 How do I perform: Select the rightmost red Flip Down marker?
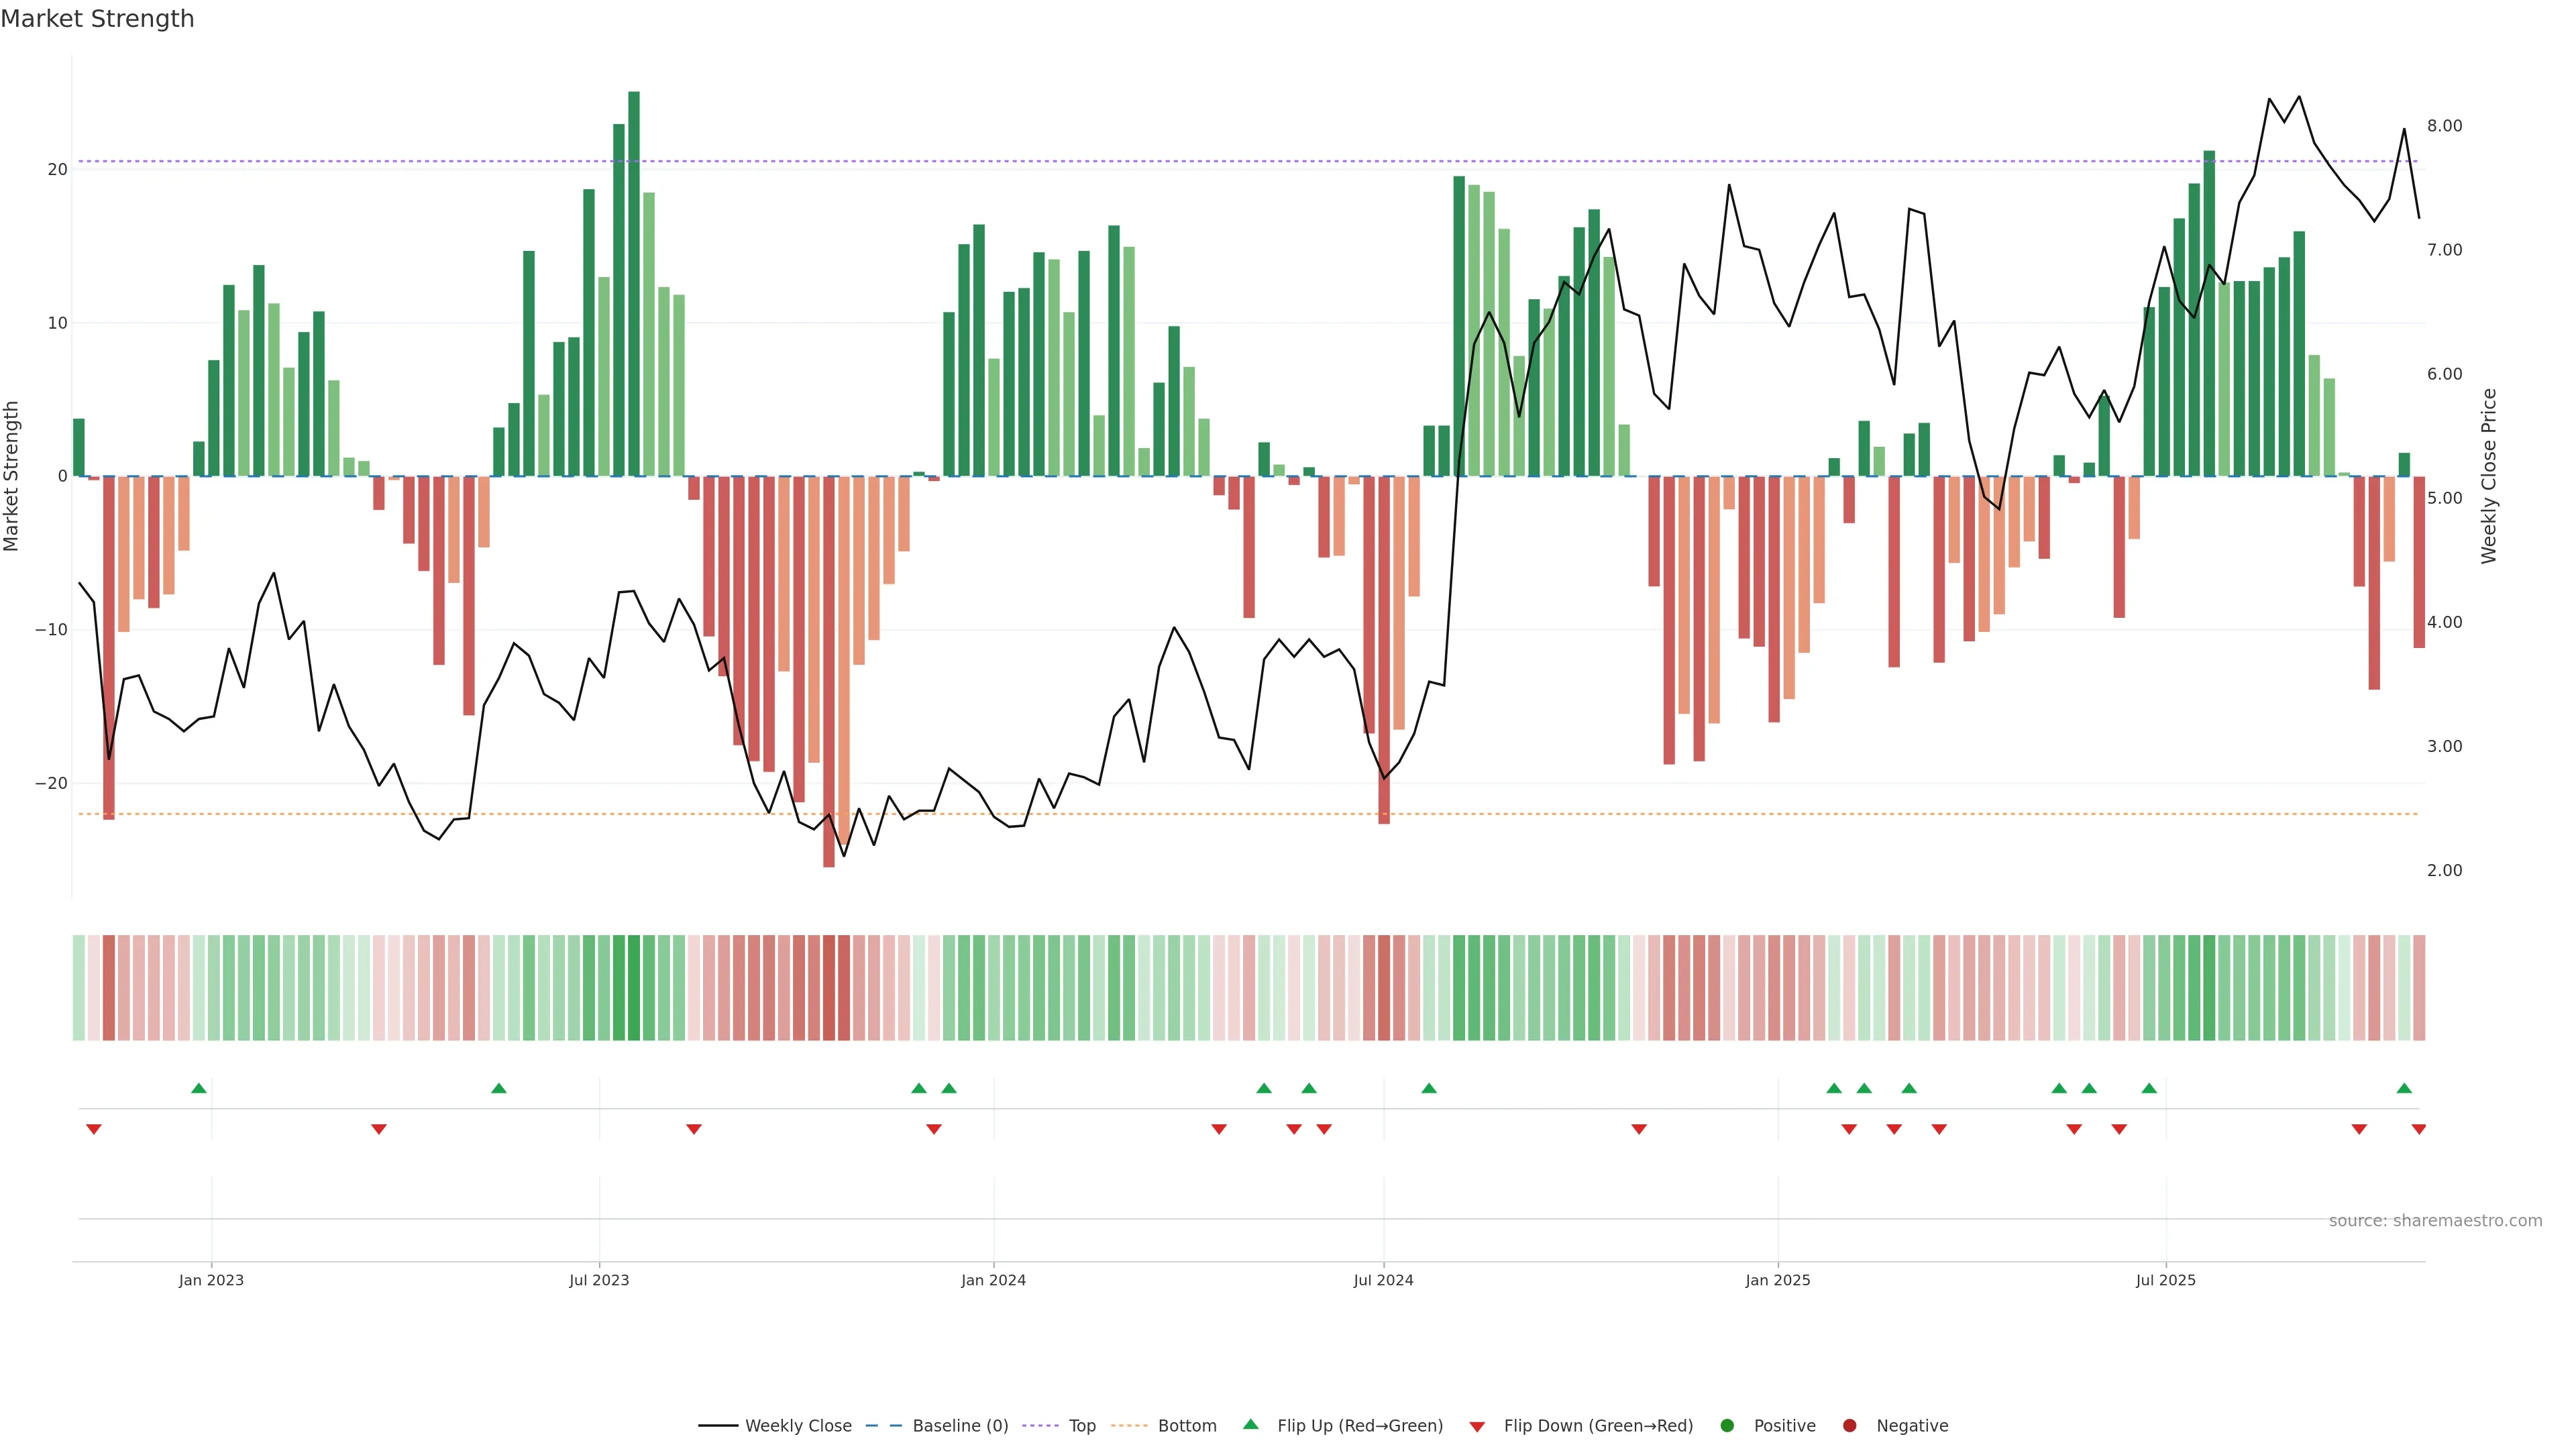coord(2418,1129)
